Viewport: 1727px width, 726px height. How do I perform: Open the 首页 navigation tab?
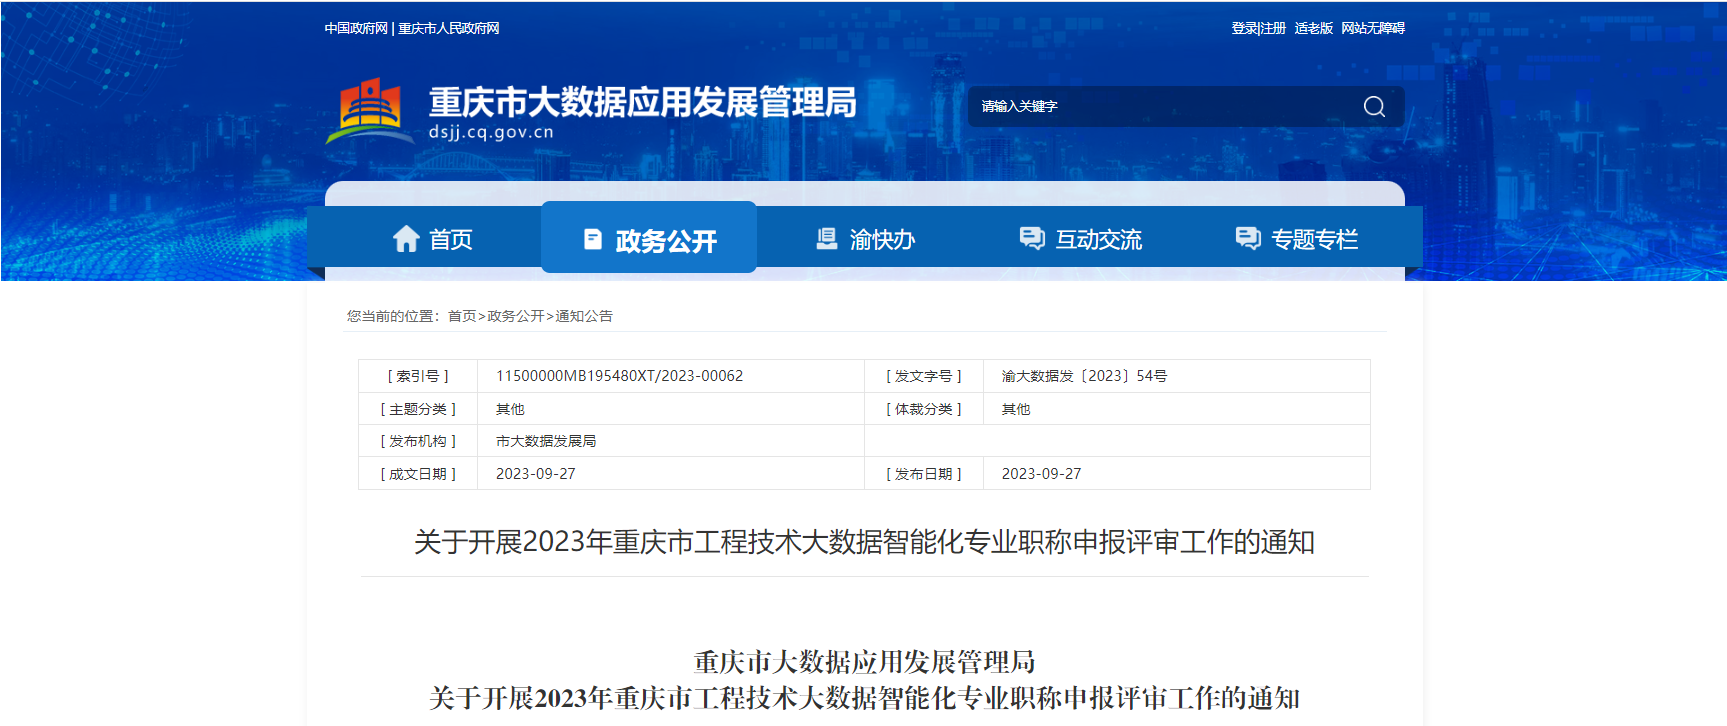point(450,240)
